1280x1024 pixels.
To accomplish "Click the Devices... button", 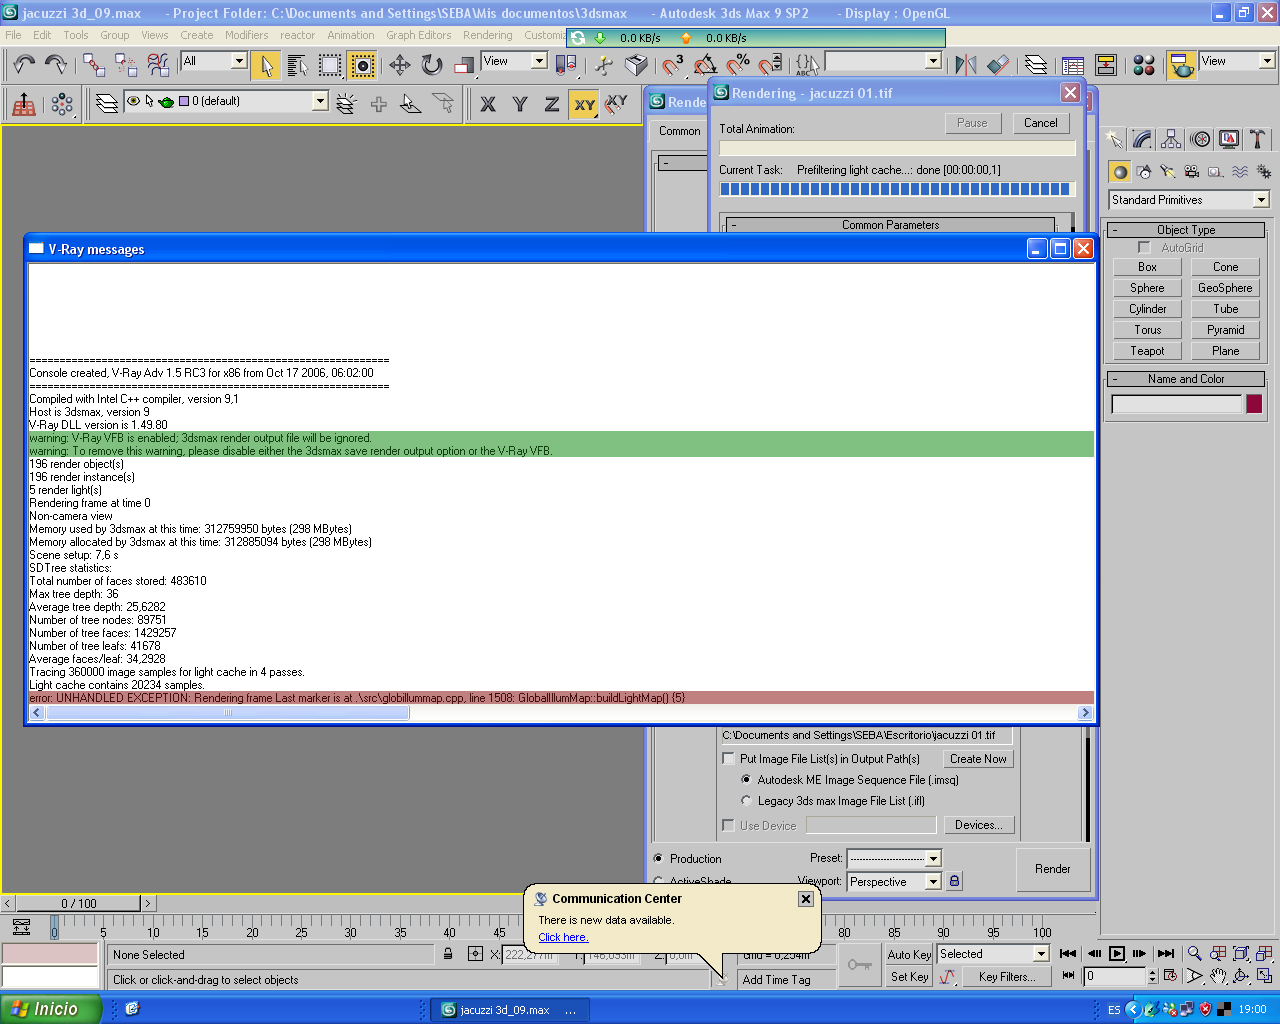I will pyautogui.click(x=978, y=825).
